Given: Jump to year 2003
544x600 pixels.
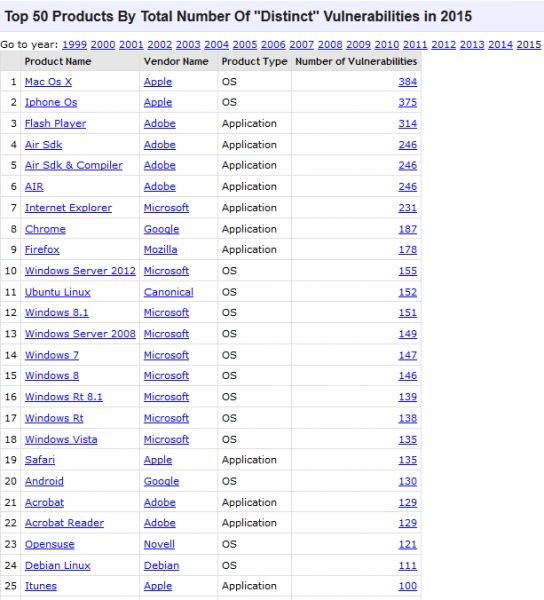Looking at the screenshot, I should 188,45.
